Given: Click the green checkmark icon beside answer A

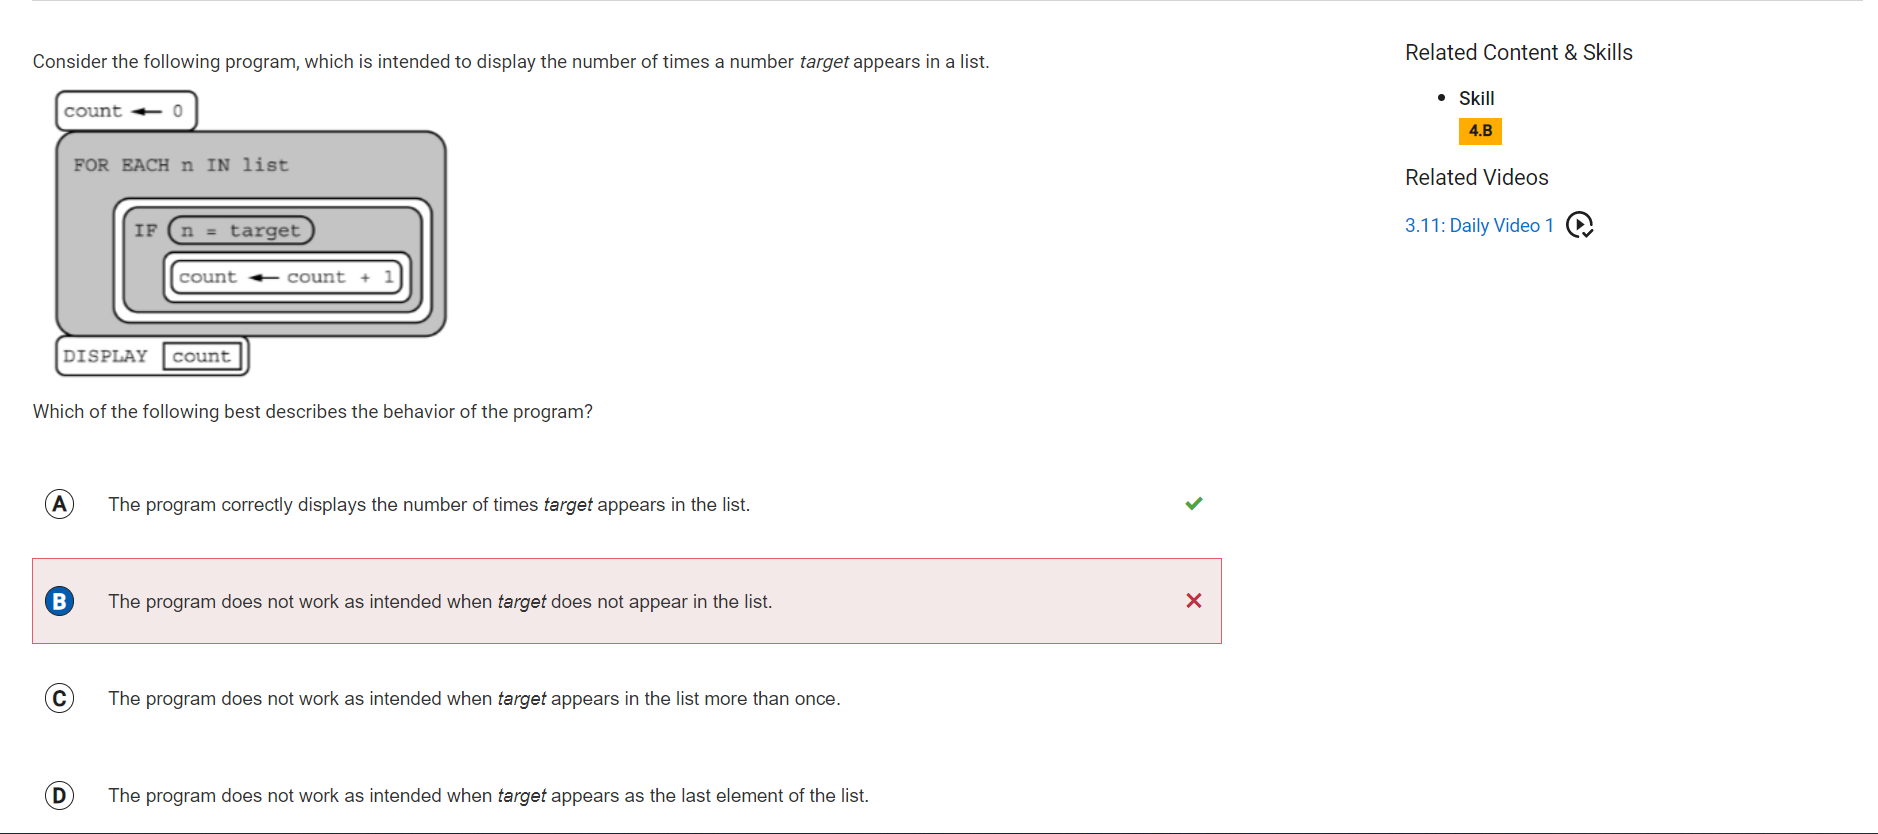Looking at the screenshot, I should click(x=1194, y=503).
